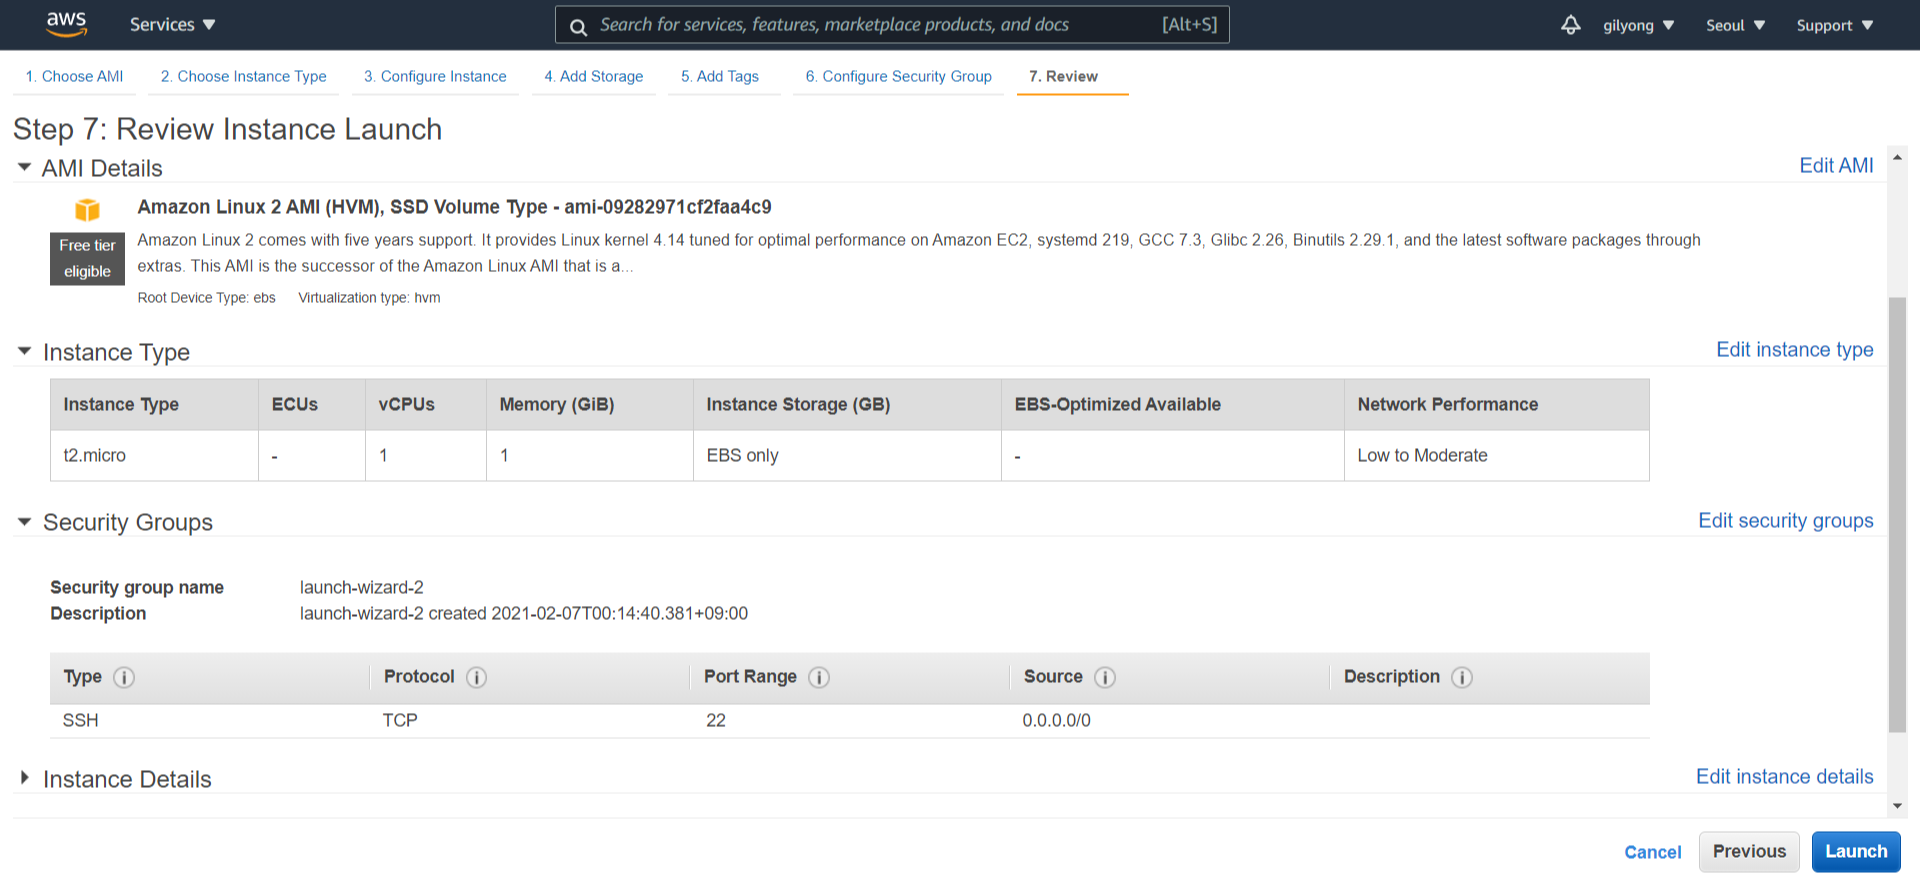Expand the Instance Details section
Image resolution: width=1920 pixels, height=892 pixels.
[24, 777]
